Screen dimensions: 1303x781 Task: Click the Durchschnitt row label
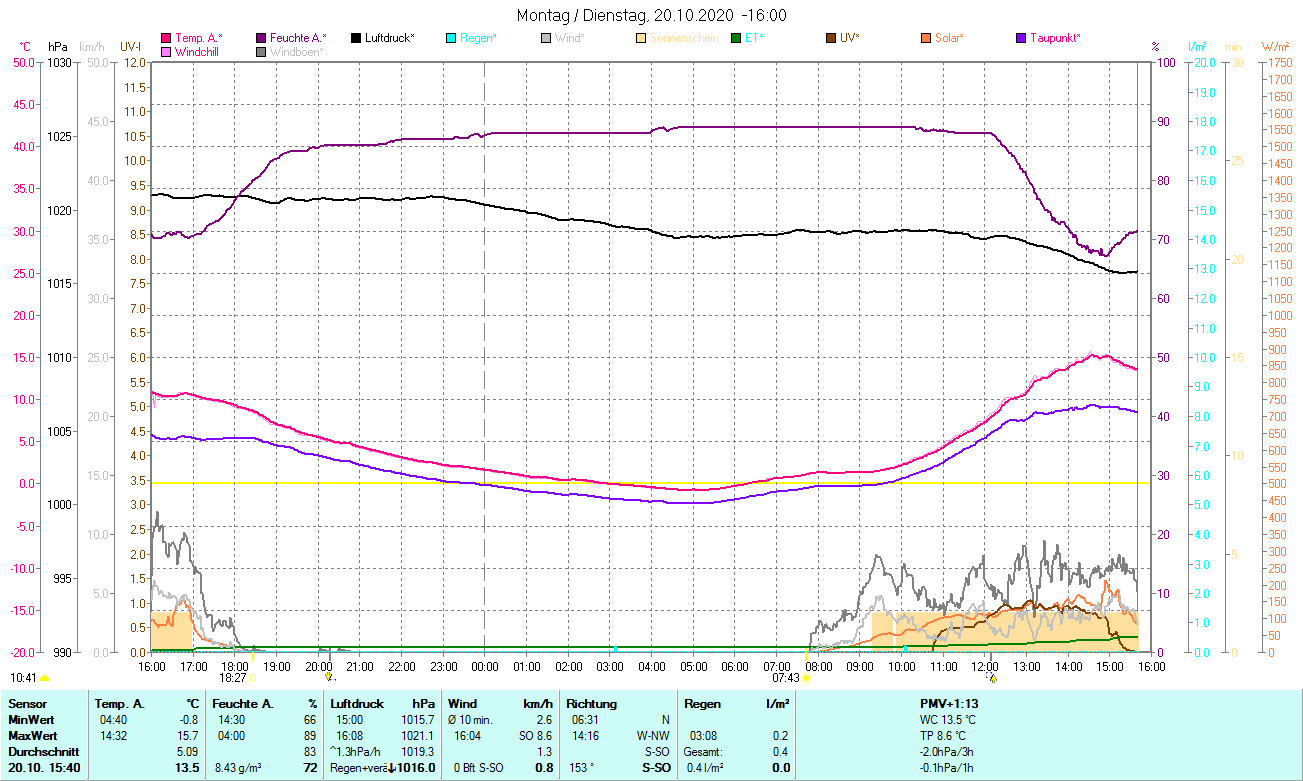pyautogui.click(x=42, y=752)
